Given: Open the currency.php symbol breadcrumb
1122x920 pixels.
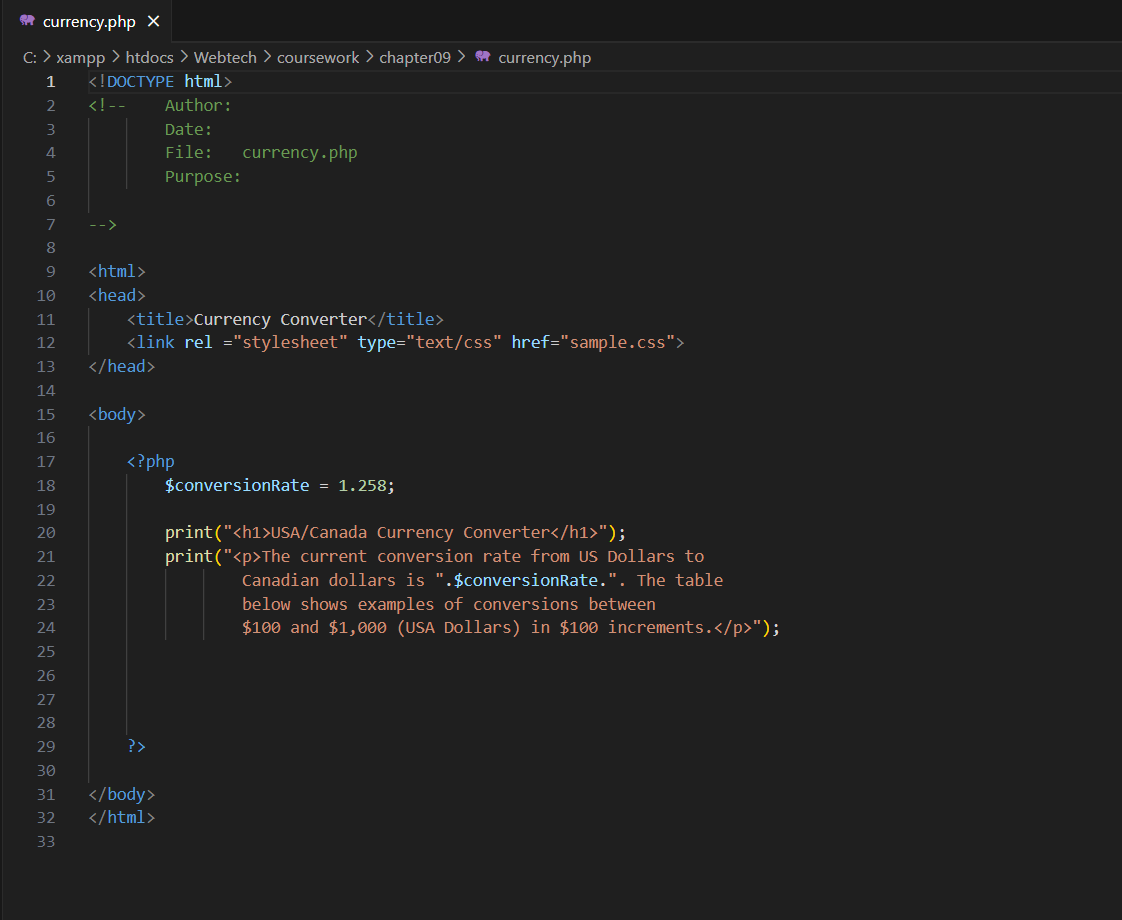Looking at the screenshot, I should [x=545, y=57].
